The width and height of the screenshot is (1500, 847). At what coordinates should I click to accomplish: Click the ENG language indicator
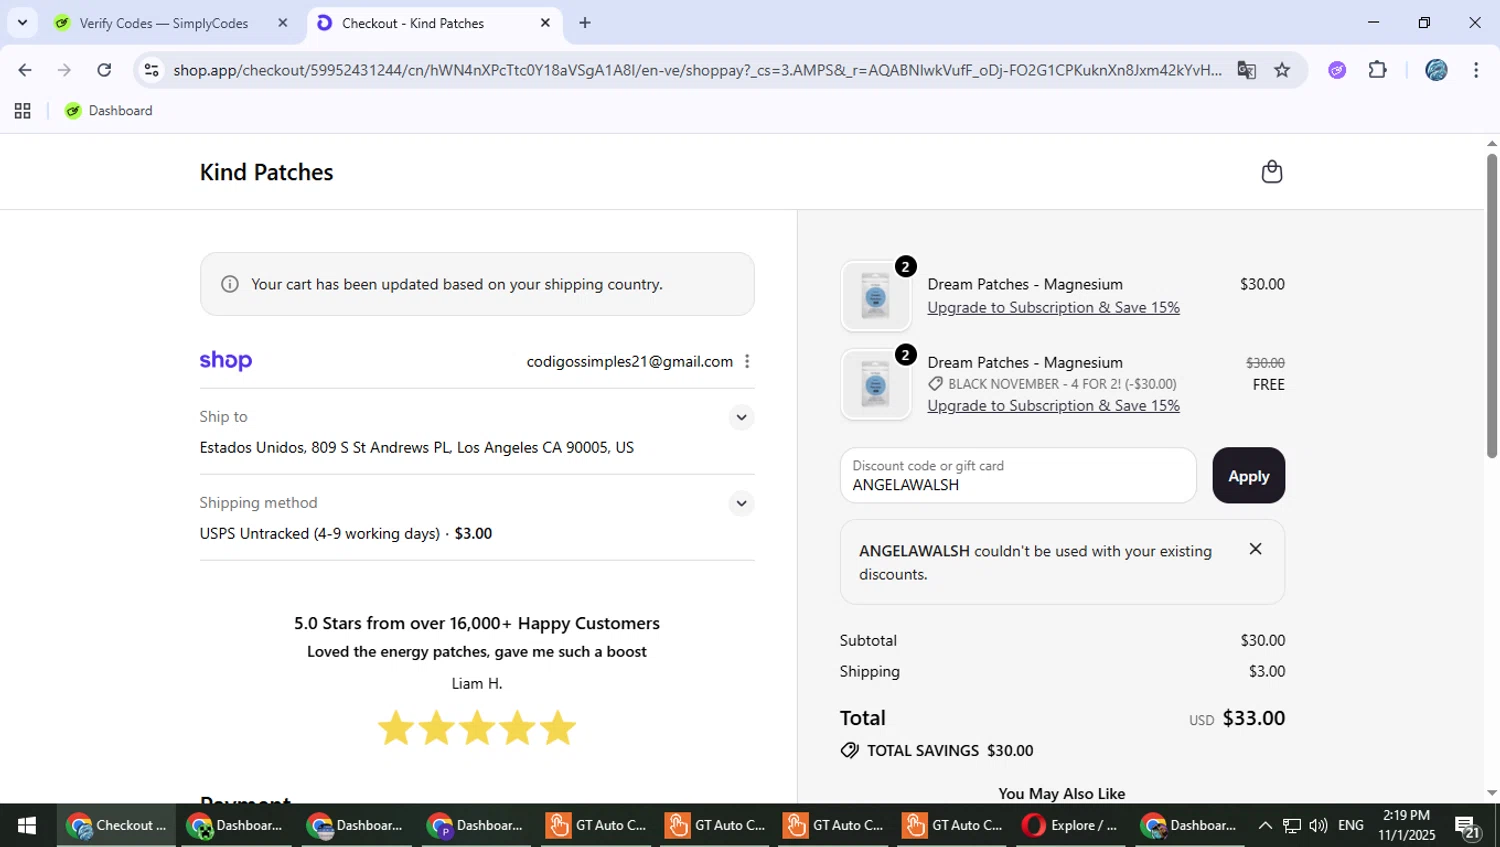(1351, 826)
